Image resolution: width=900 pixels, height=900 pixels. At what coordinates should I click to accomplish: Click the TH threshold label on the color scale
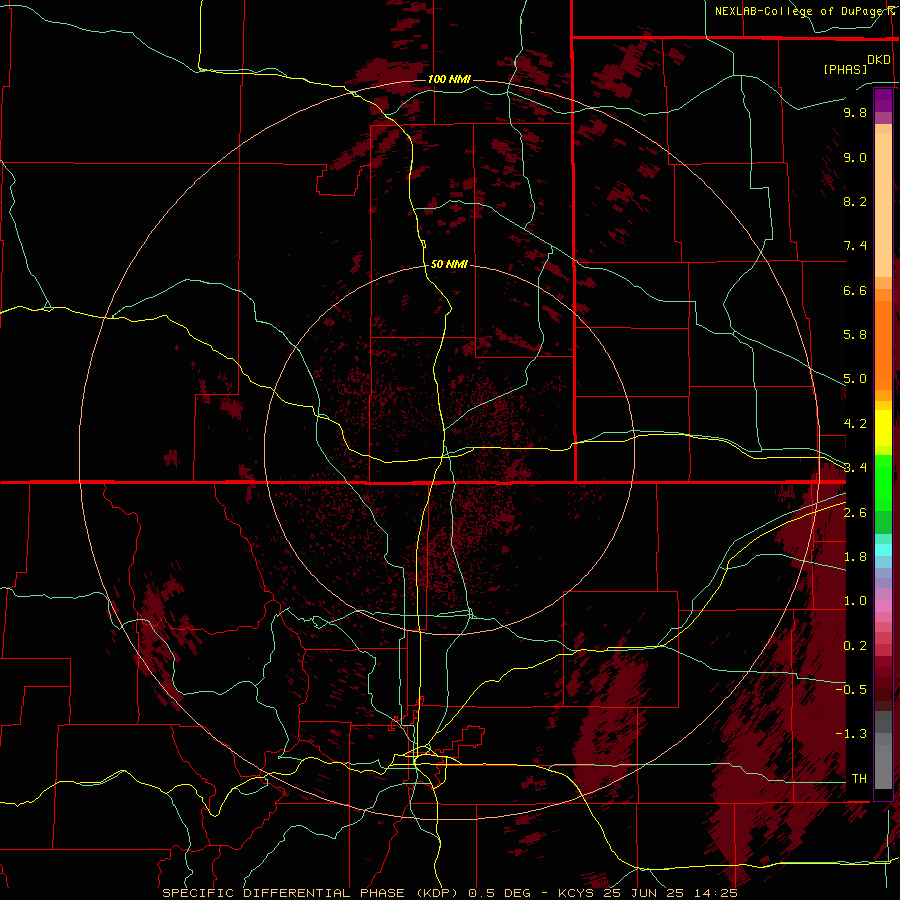click(x=859, y=779)
